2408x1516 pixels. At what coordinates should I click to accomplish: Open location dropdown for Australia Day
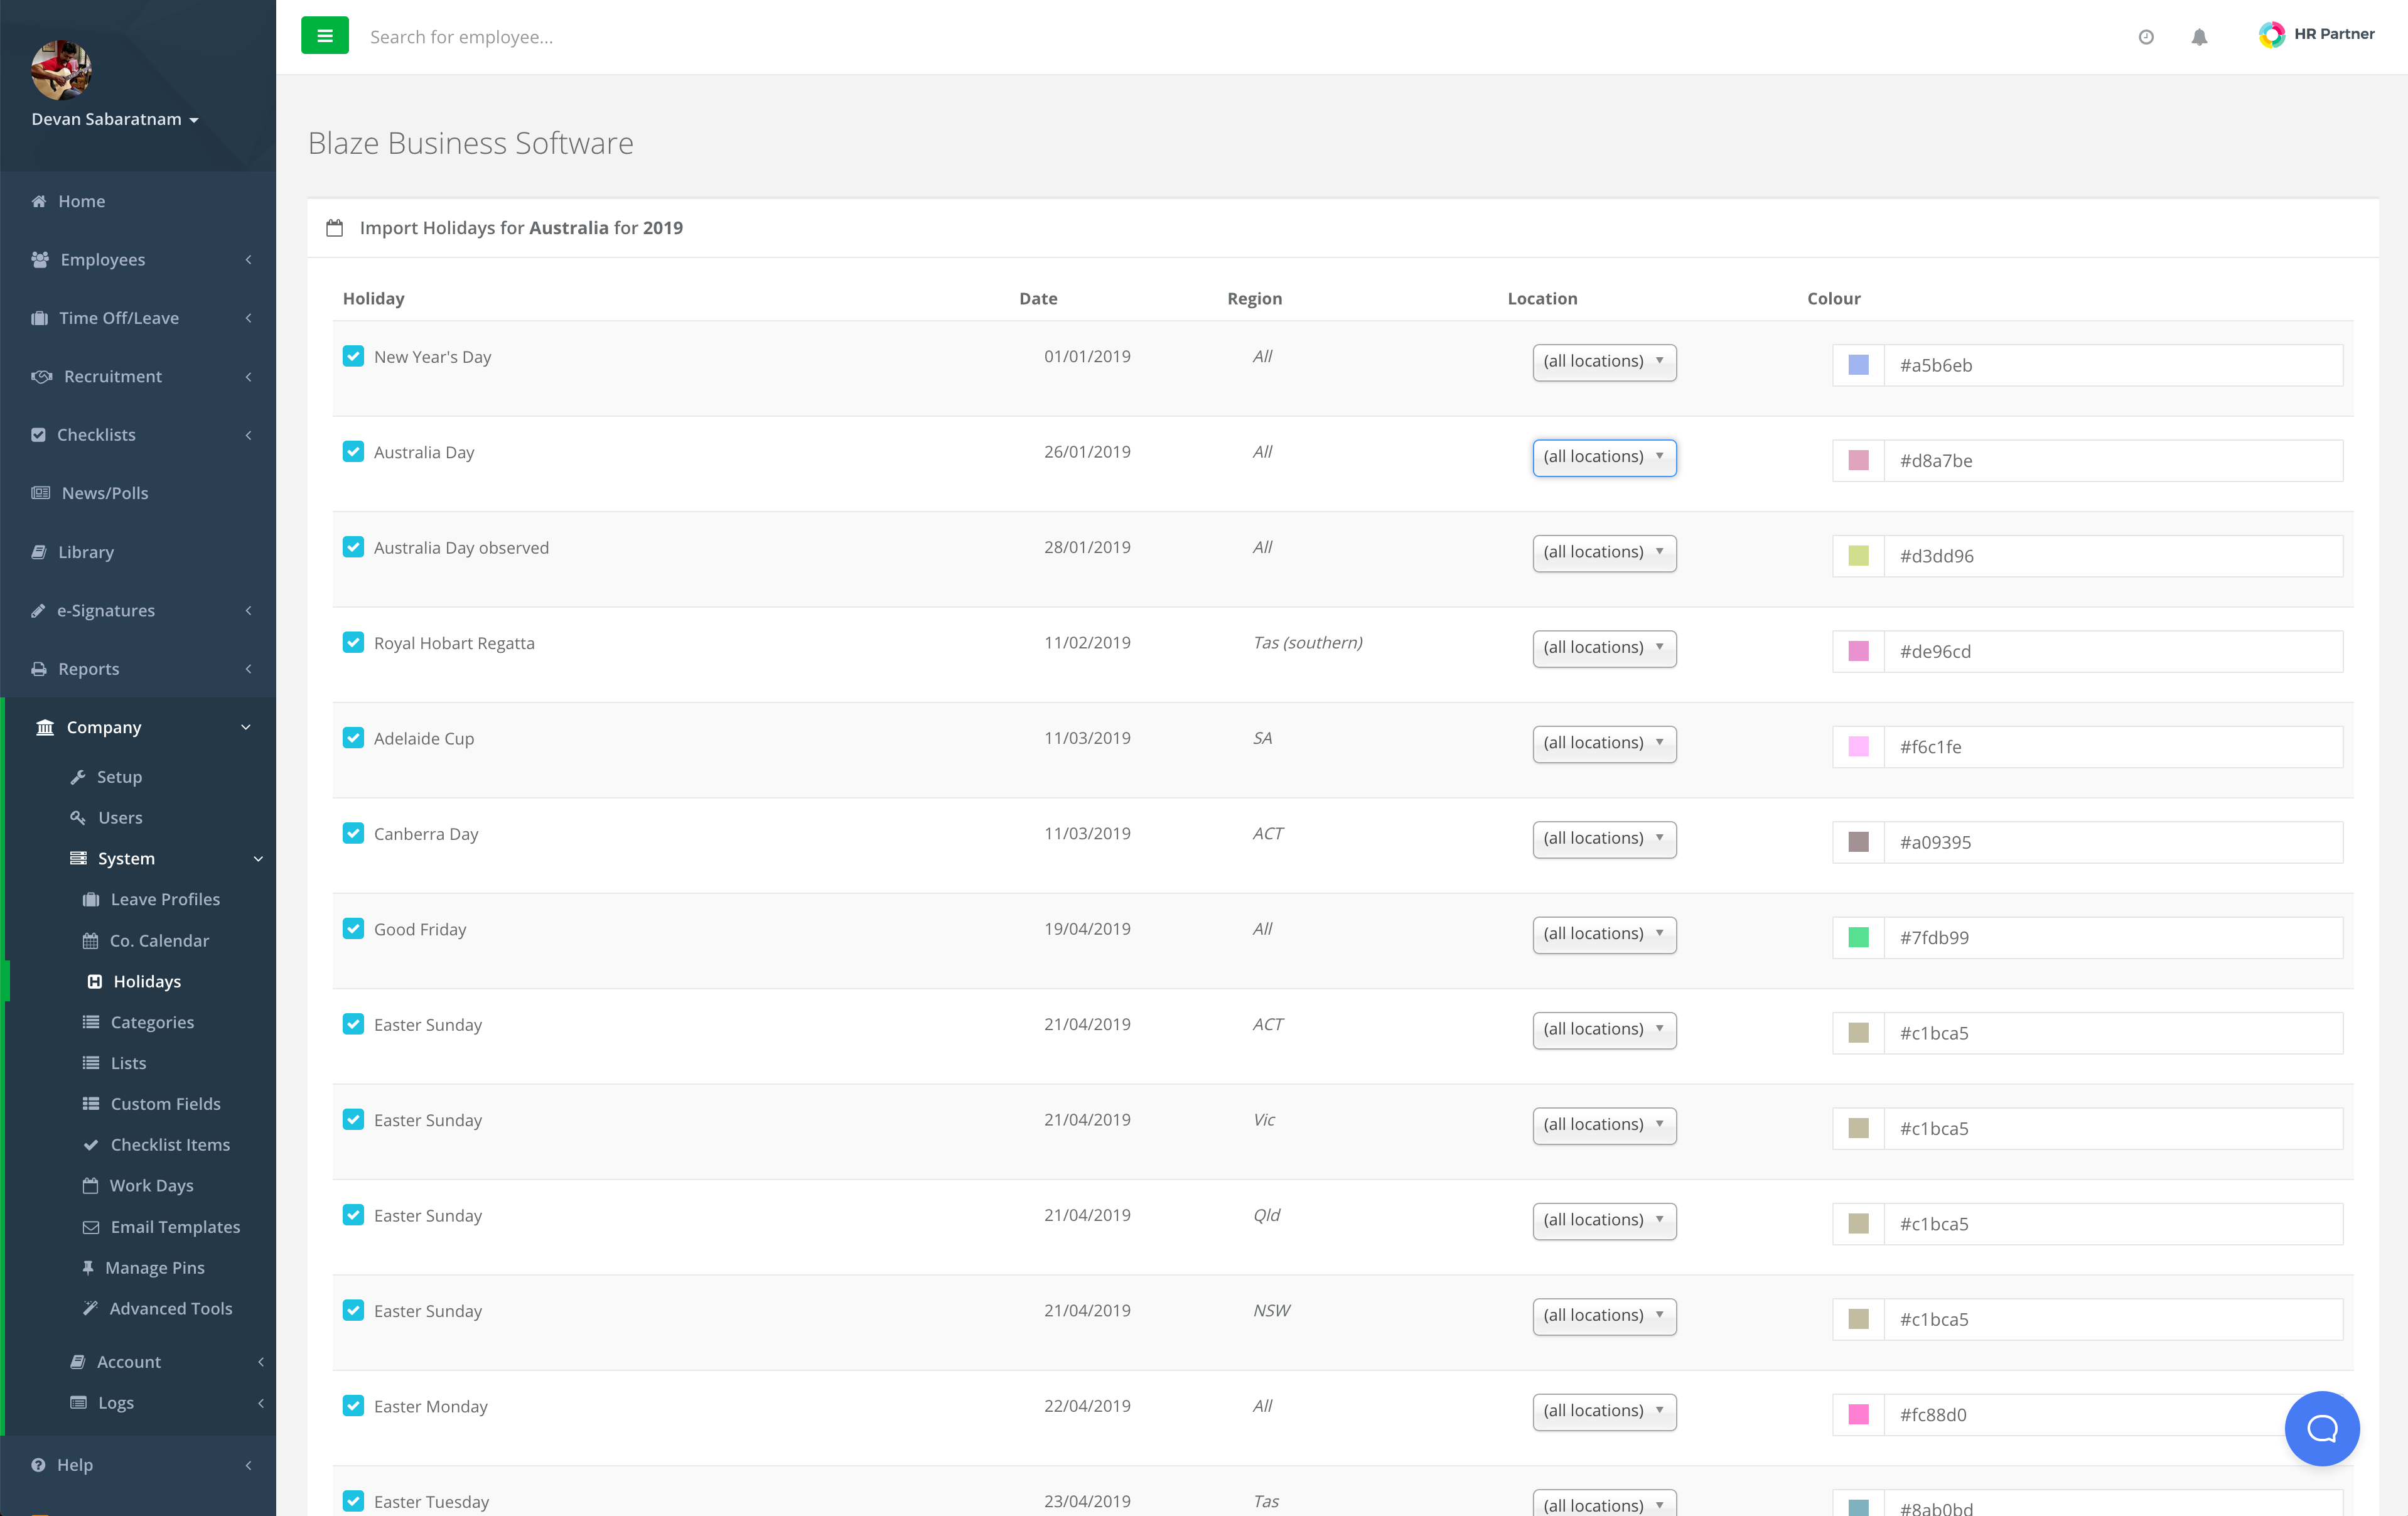1604,457
